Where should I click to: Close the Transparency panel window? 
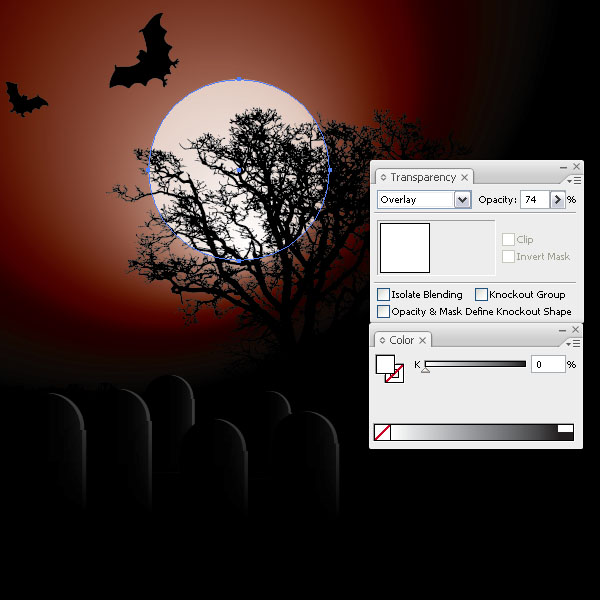[576, 166]
